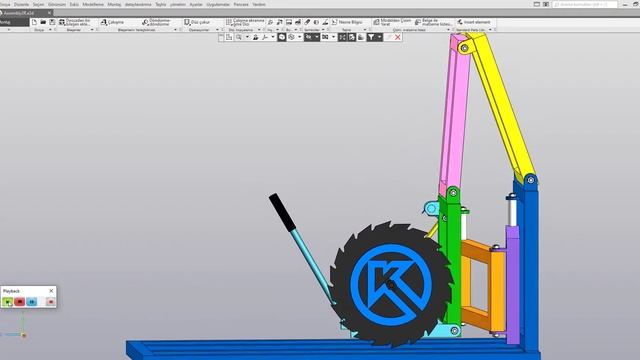Click the add component from file button
The height and width of the screenshot is (360, 640).
tap(75, 22)
